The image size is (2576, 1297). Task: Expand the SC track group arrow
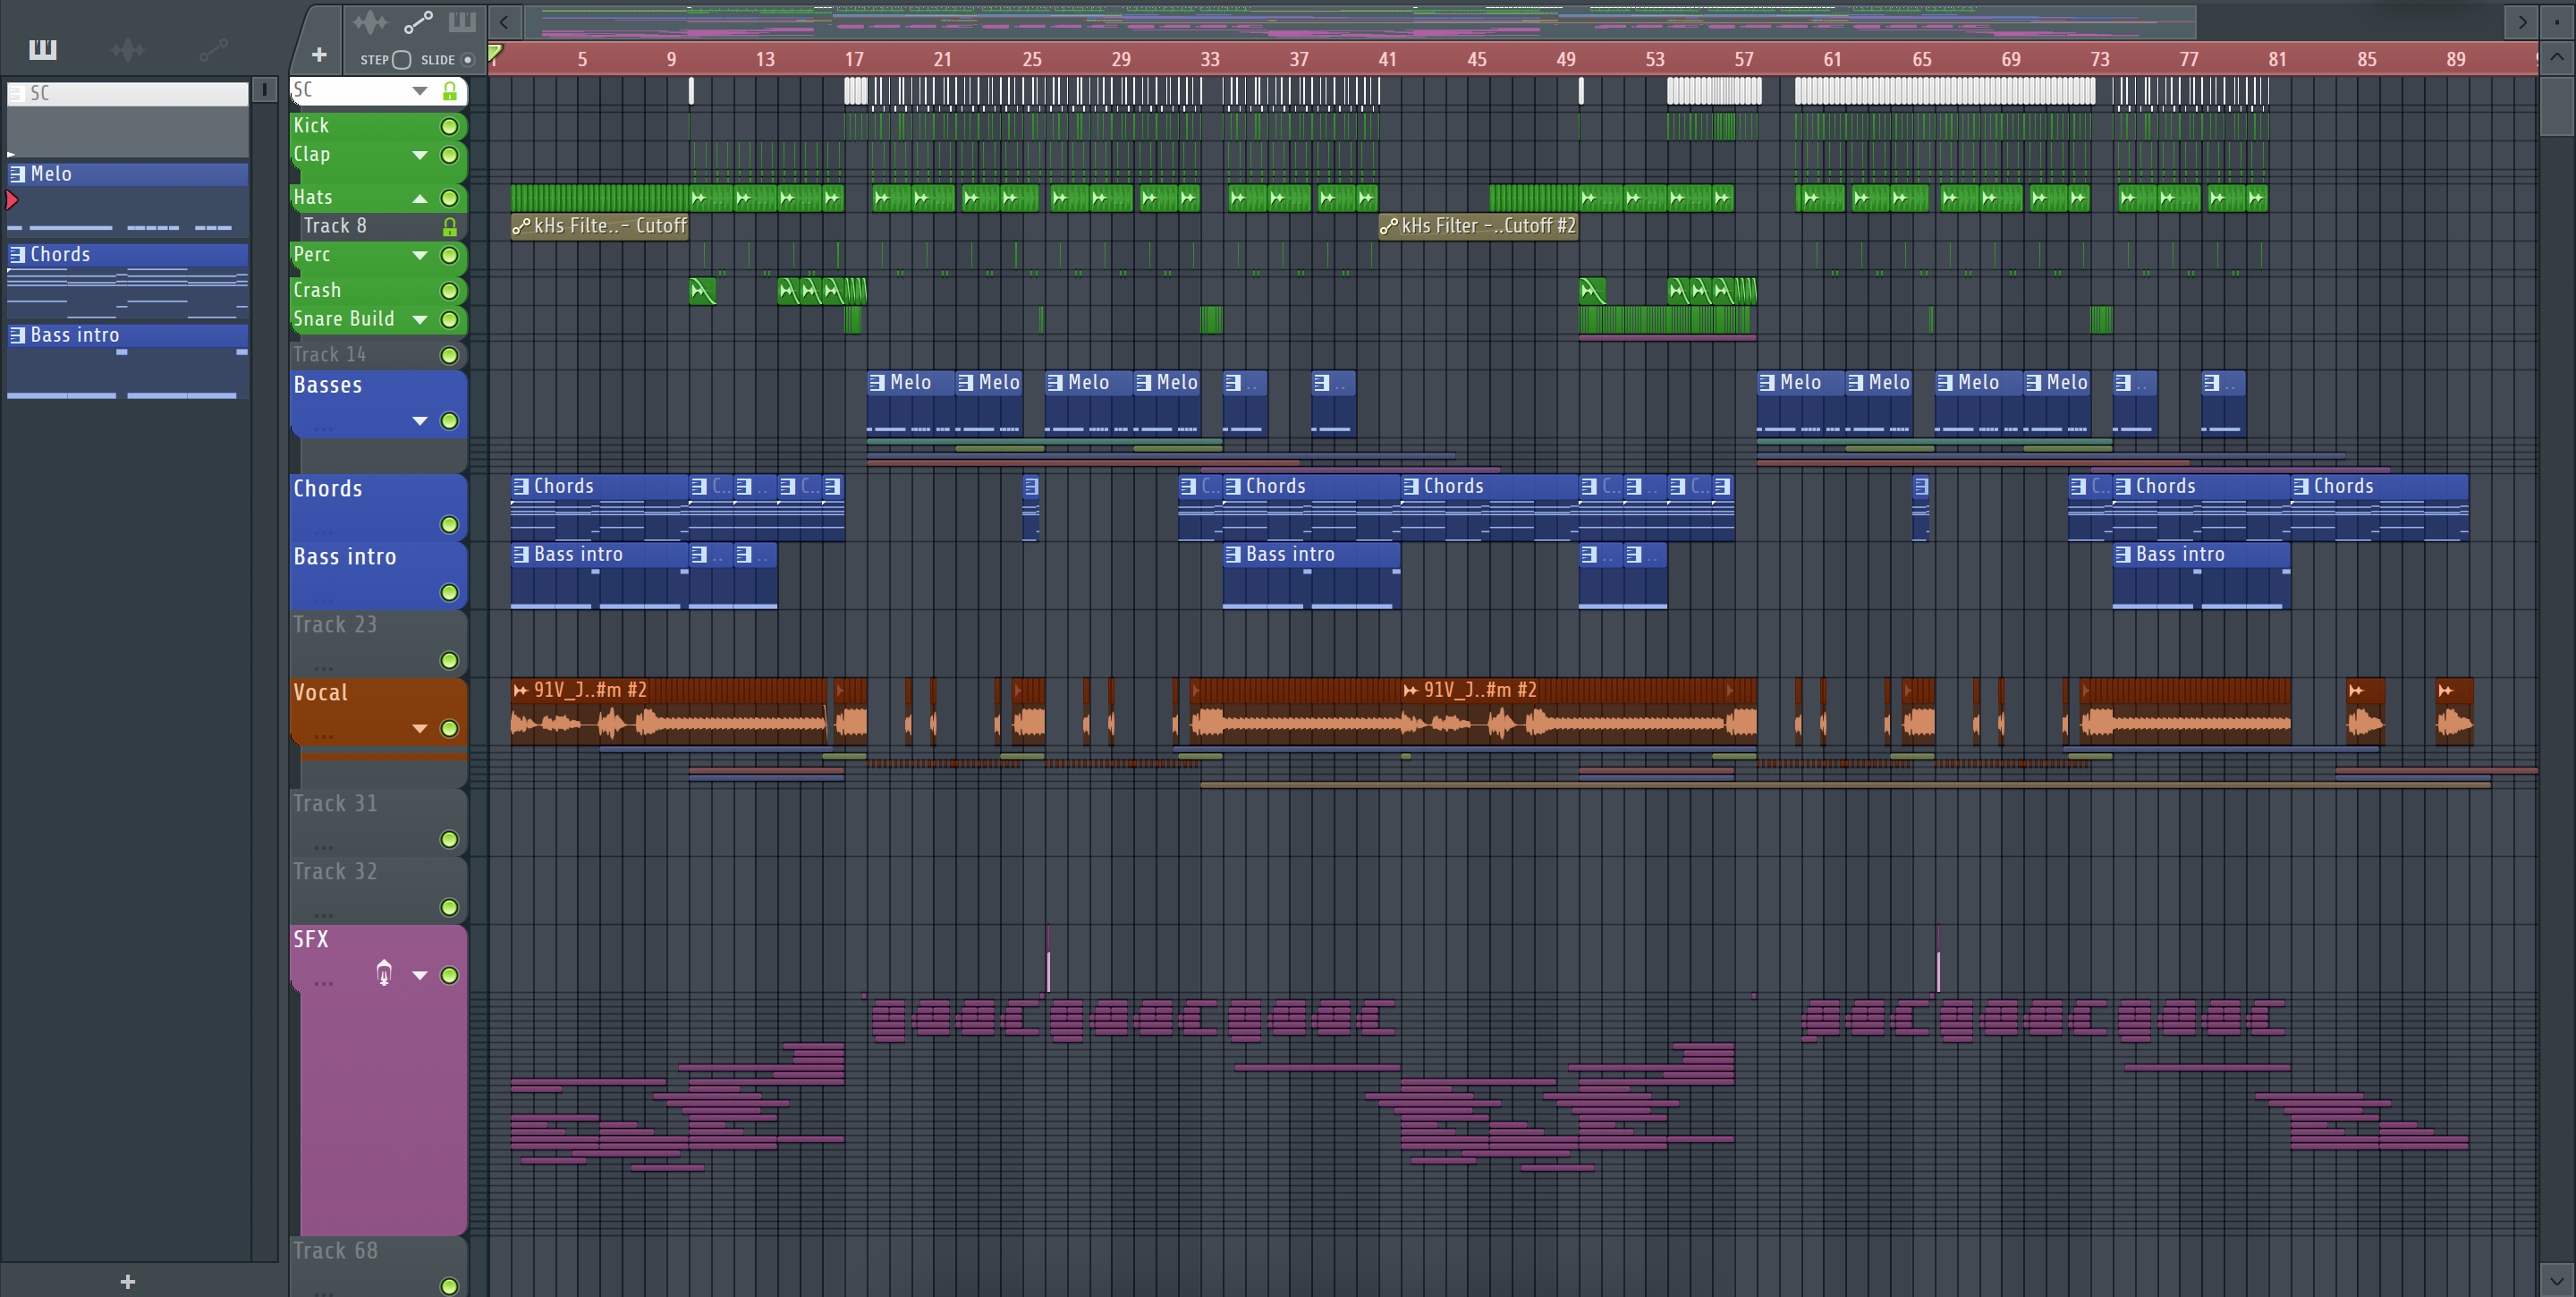tap(420, 91)
